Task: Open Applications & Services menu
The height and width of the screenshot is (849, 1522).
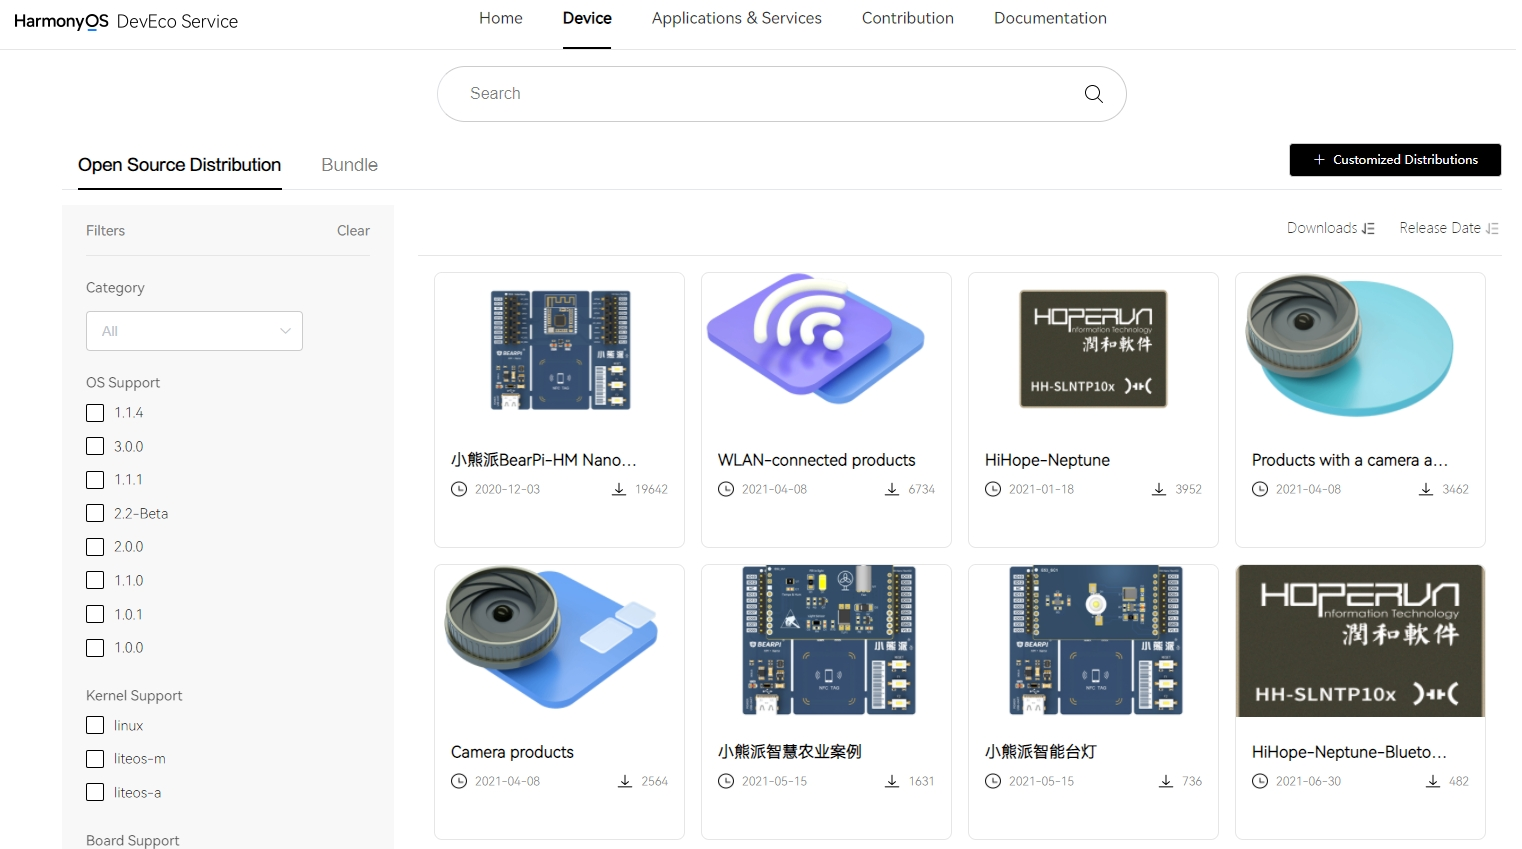Action: coord(737,18)
